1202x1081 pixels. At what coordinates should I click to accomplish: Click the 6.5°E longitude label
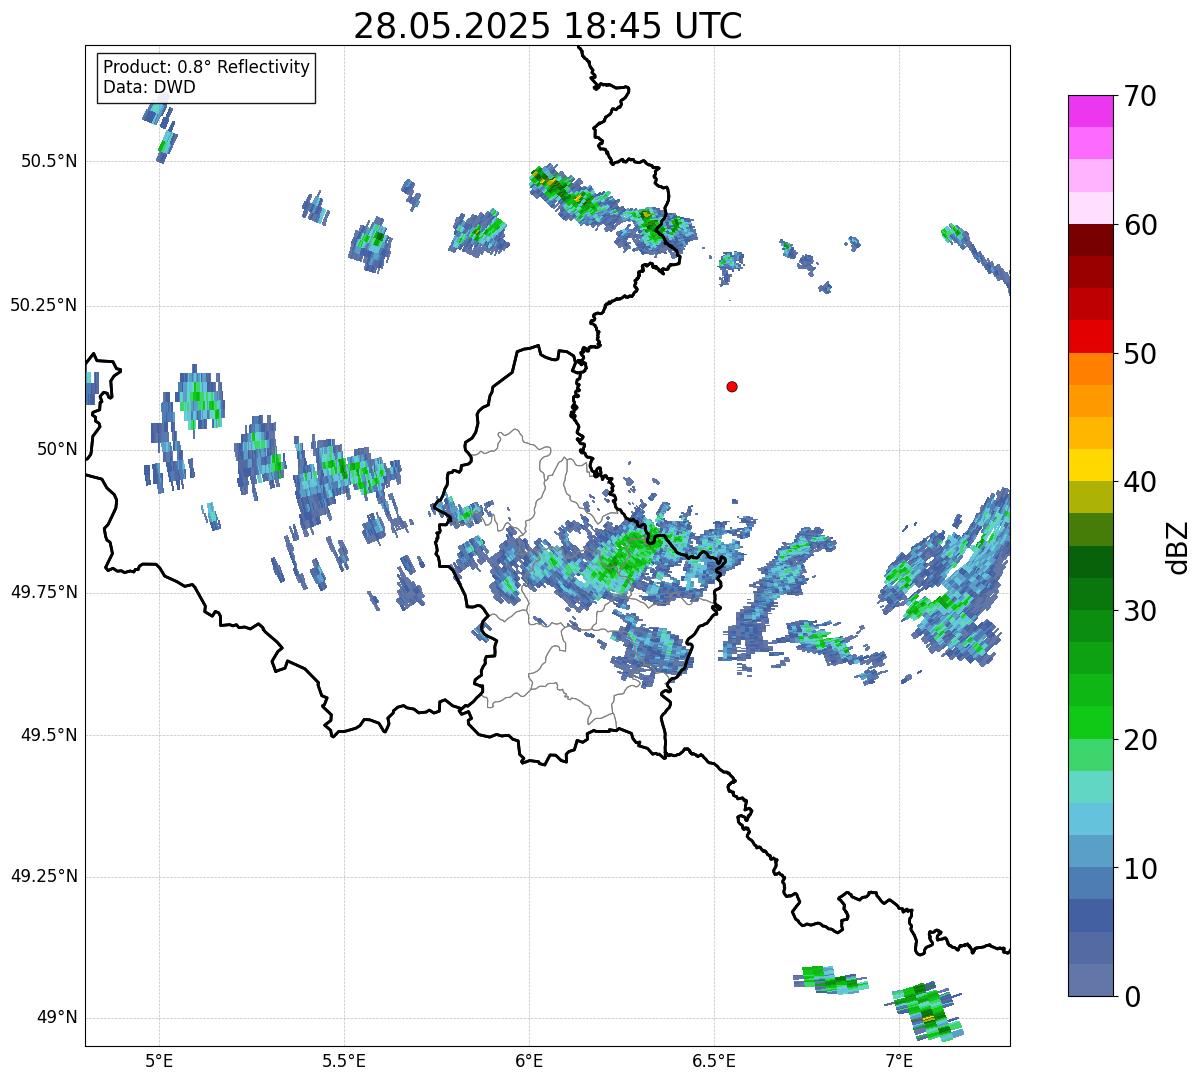(x=714, y=1060)
